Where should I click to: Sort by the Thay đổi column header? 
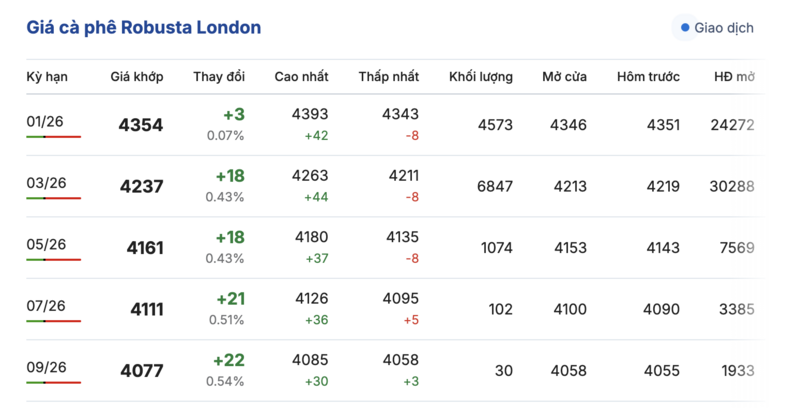[x=219, y=76]
